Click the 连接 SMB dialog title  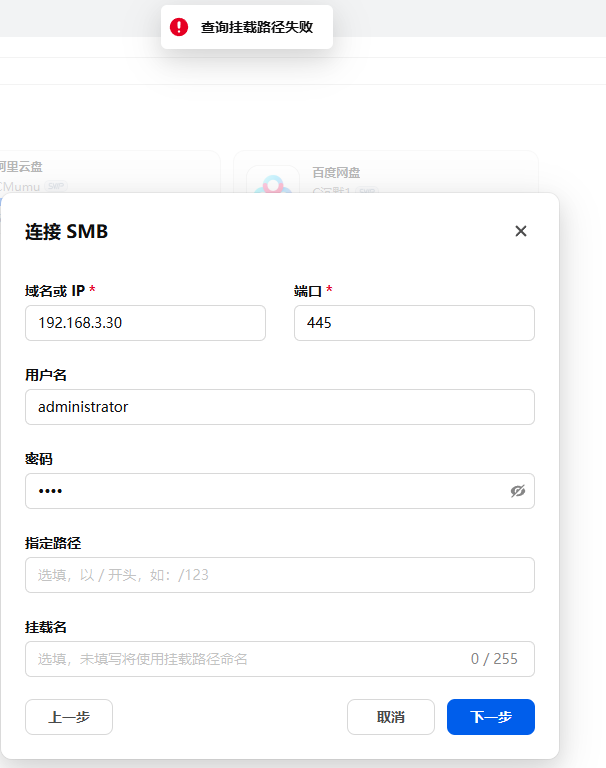tap(67, 232)
